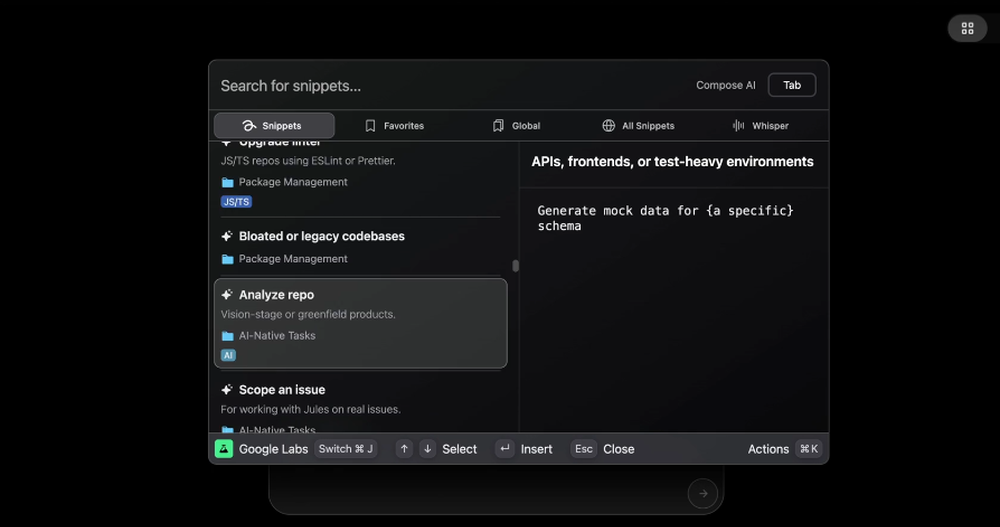Screen dimensions: 1000x527
Task: Open the Whisper tab
Action: click(x=760, y=126)
